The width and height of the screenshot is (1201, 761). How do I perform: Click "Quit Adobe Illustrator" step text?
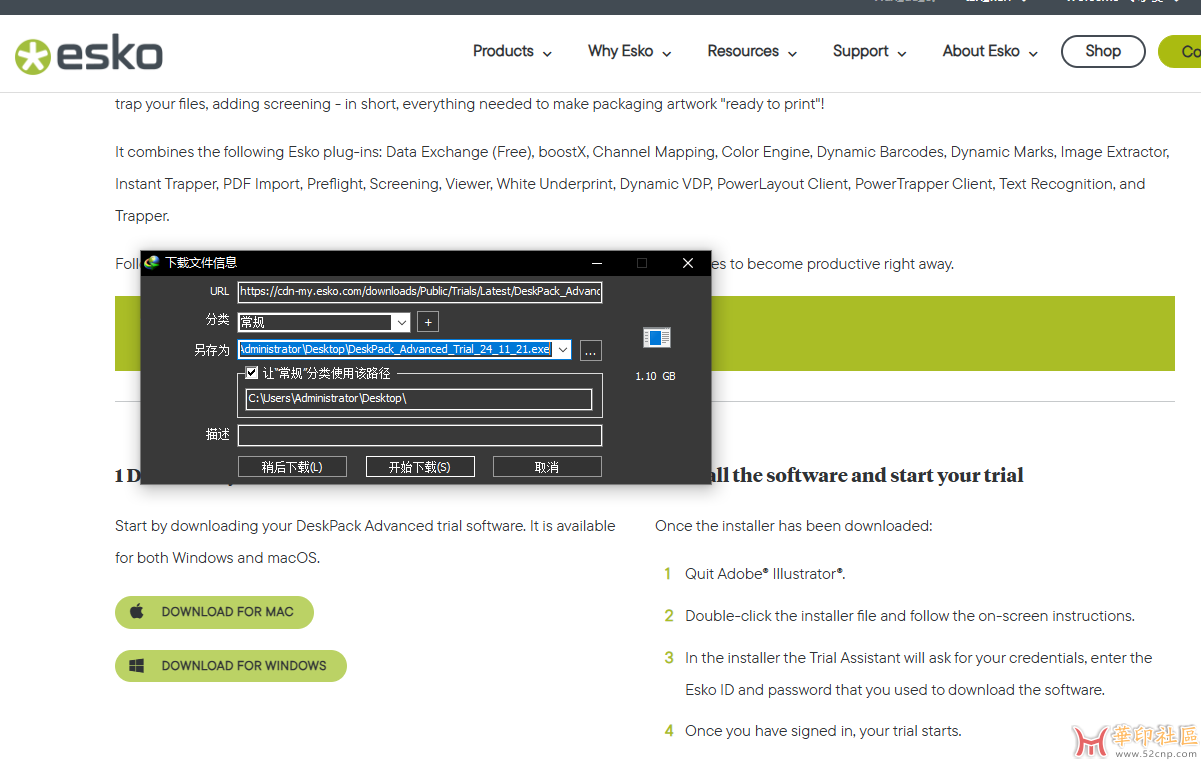(x=765, y=574)
